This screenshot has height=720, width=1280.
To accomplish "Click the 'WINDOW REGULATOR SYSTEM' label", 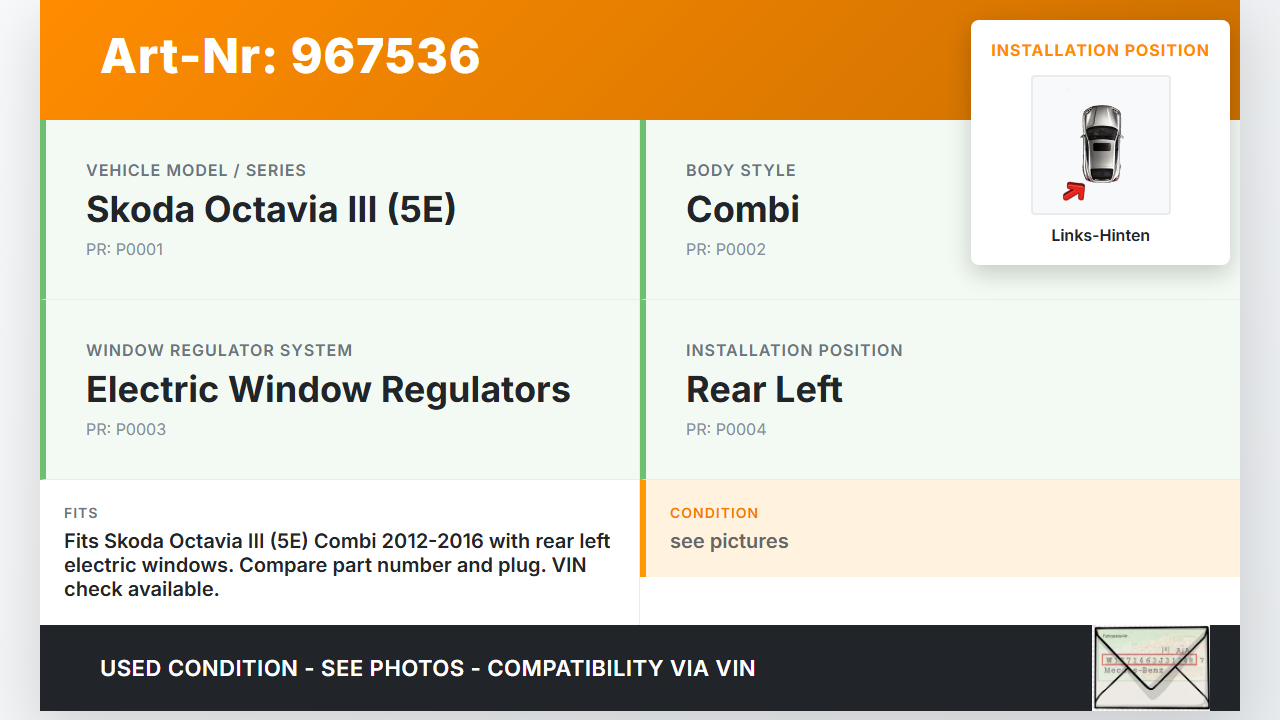I will 219,351.
